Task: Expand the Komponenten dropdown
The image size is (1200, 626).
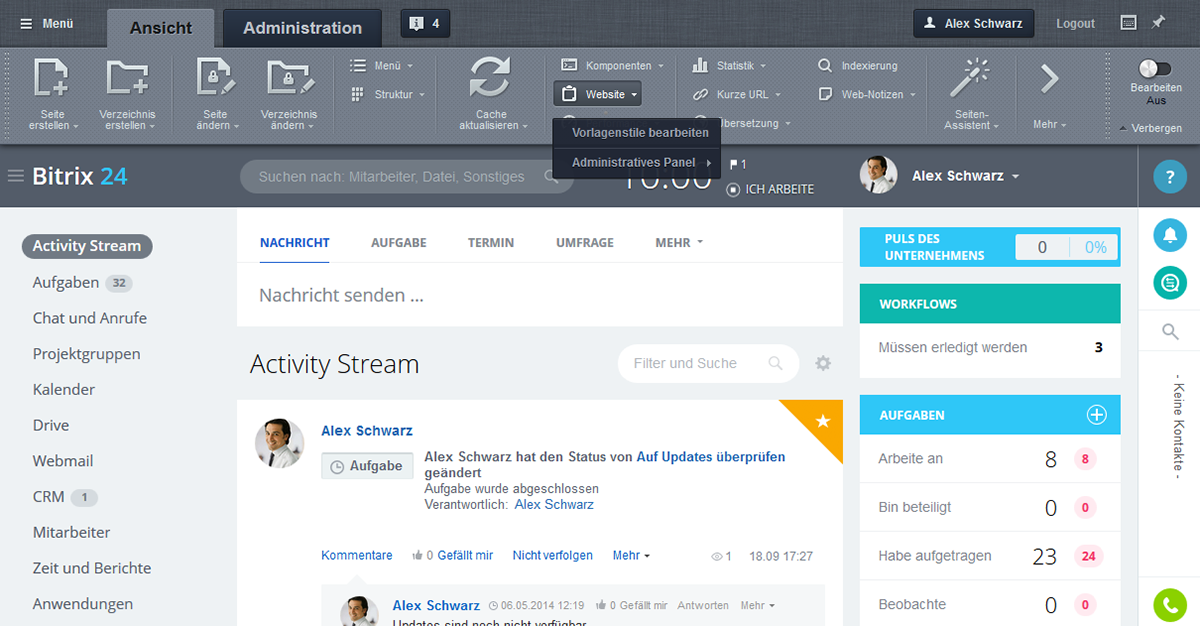Action: pyautogui.click(x=612, y=66)
